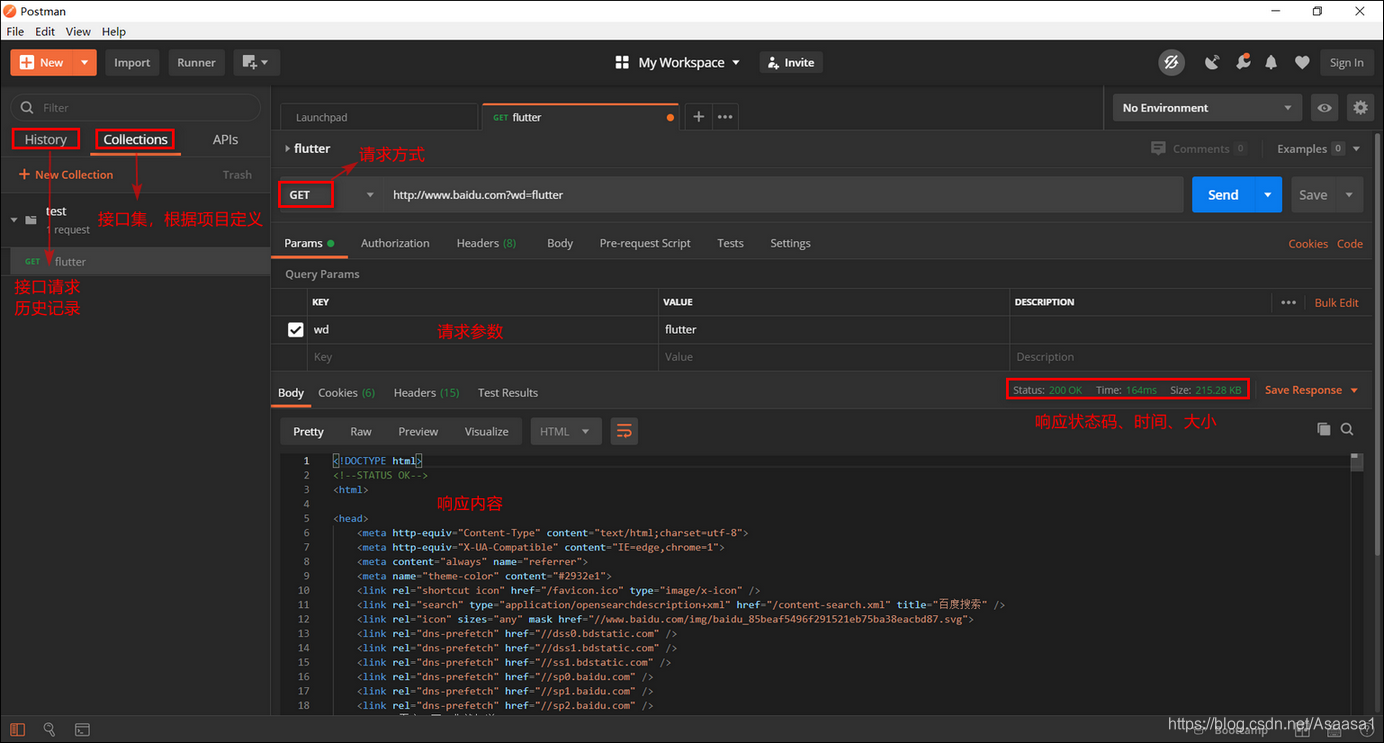Image resolution: width=1384 pixels, height=743 pixels.
Task: Open the request Settings tab
Action: click(x=790, y=243)
